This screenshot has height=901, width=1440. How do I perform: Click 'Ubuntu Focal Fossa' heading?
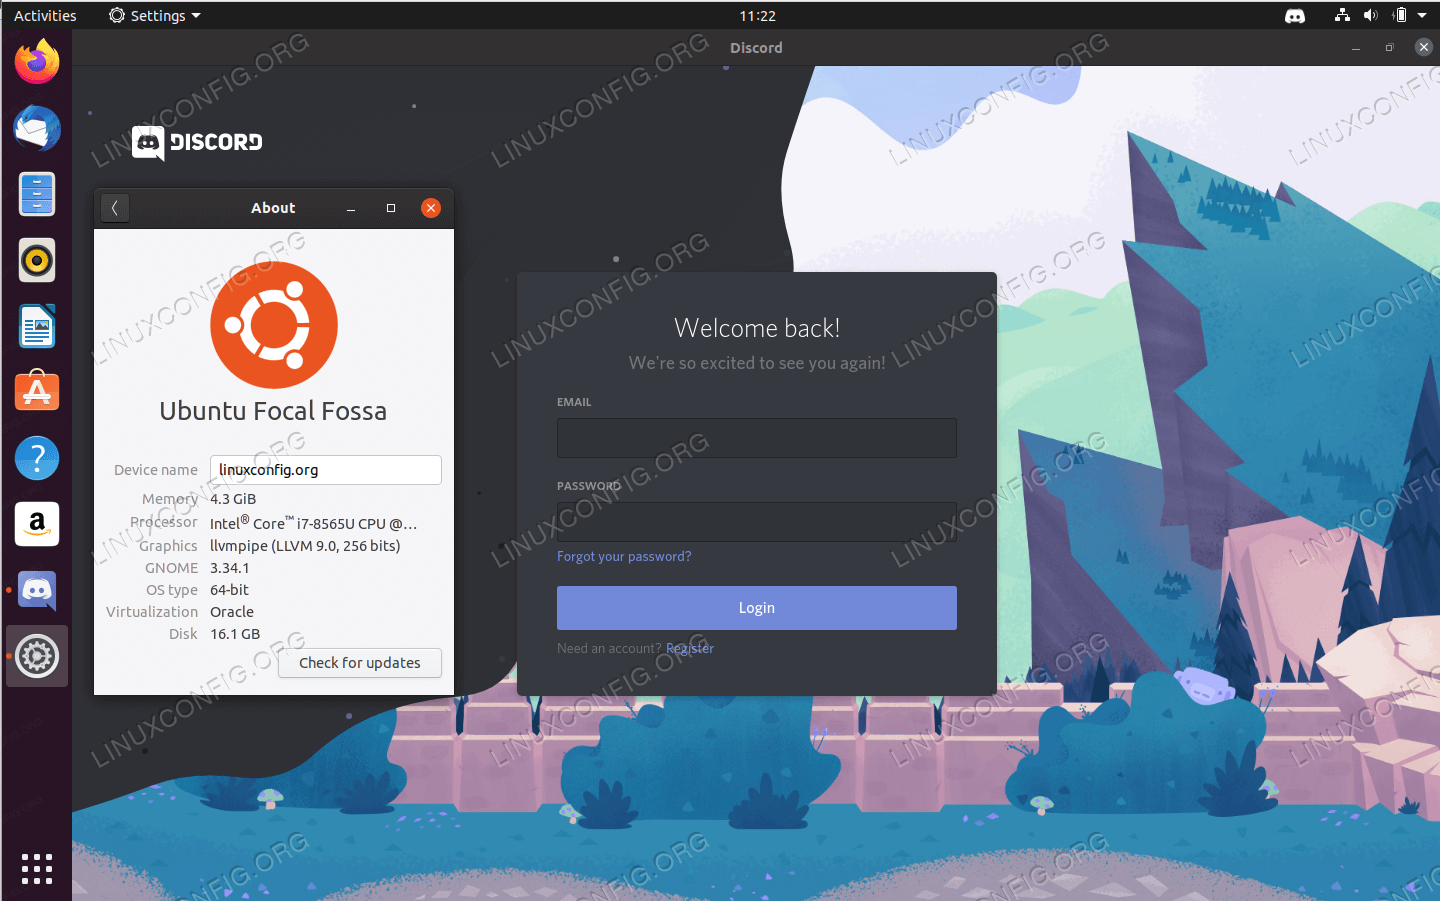point(273,411)
